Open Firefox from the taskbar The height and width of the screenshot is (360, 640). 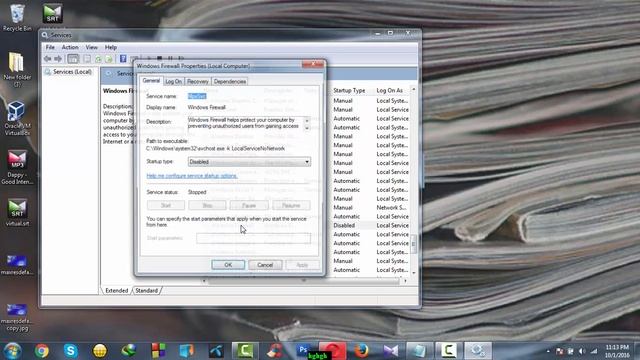[362, 351]
